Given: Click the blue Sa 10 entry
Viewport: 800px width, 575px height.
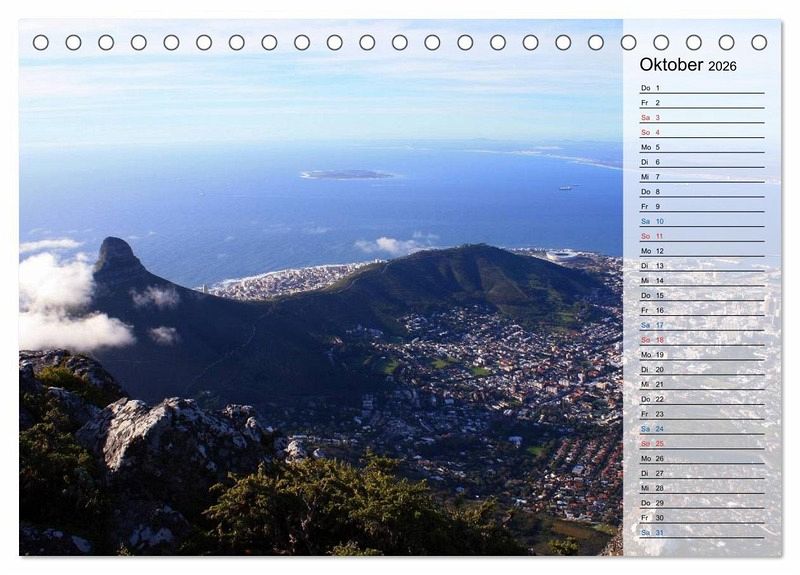Looking at the screenshot, I should pyautogui.click(x=701, y=221).
